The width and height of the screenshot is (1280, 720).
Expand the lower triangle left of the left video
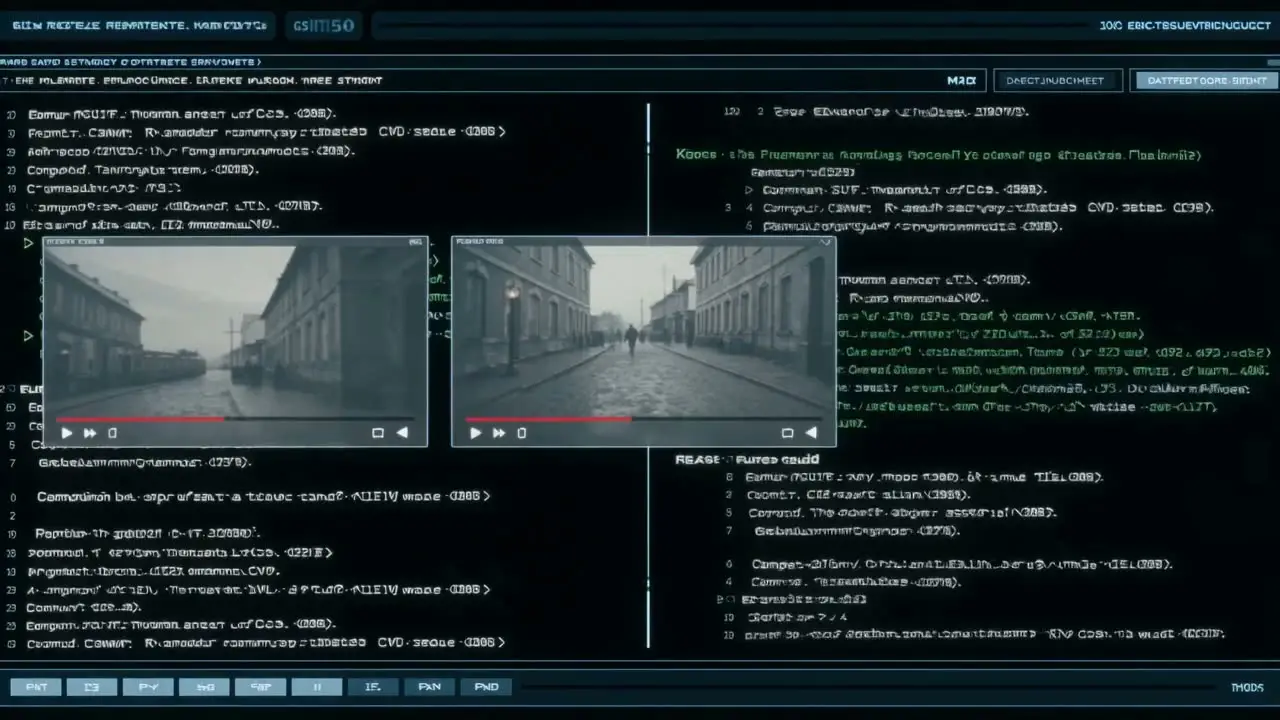(x=28, y=336)
